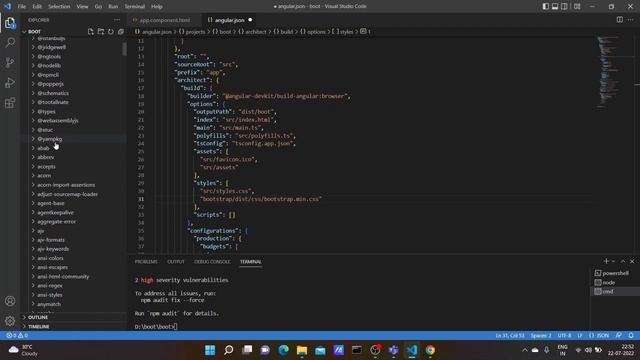Viewport: 640px width, 360px height.
Task: Open editor more actions menu
Action: click(x=631, y=20)
